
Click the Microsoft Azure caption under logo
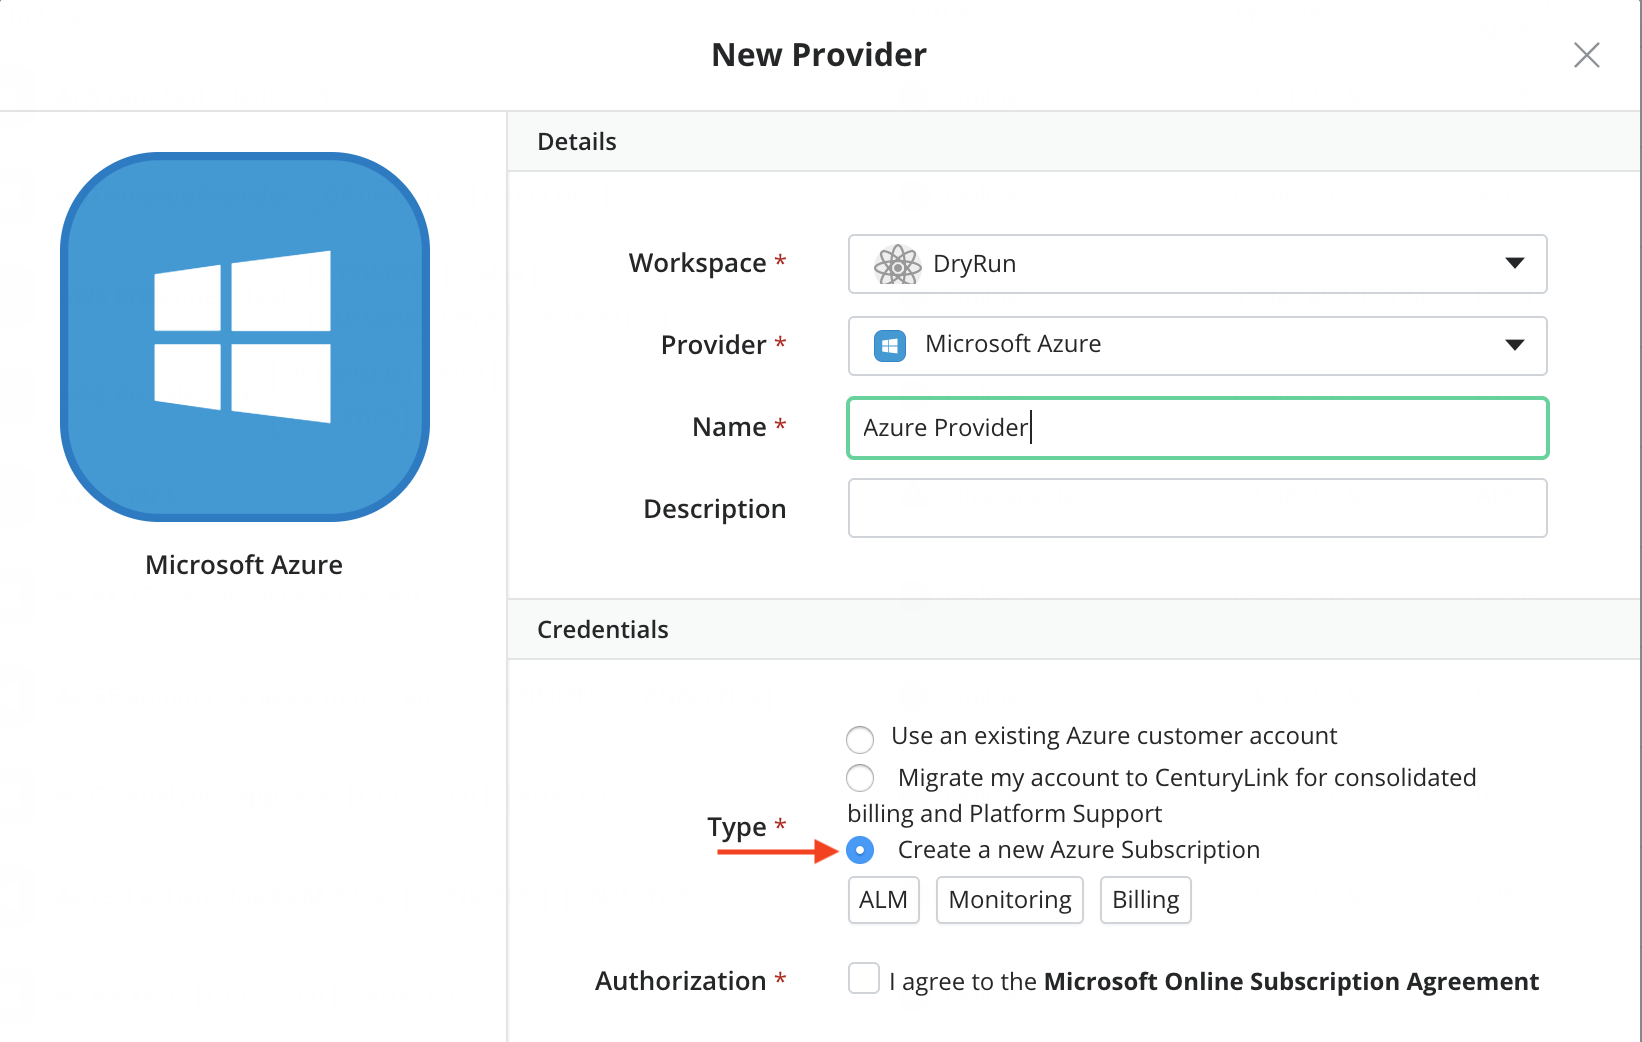coord(244,565)
